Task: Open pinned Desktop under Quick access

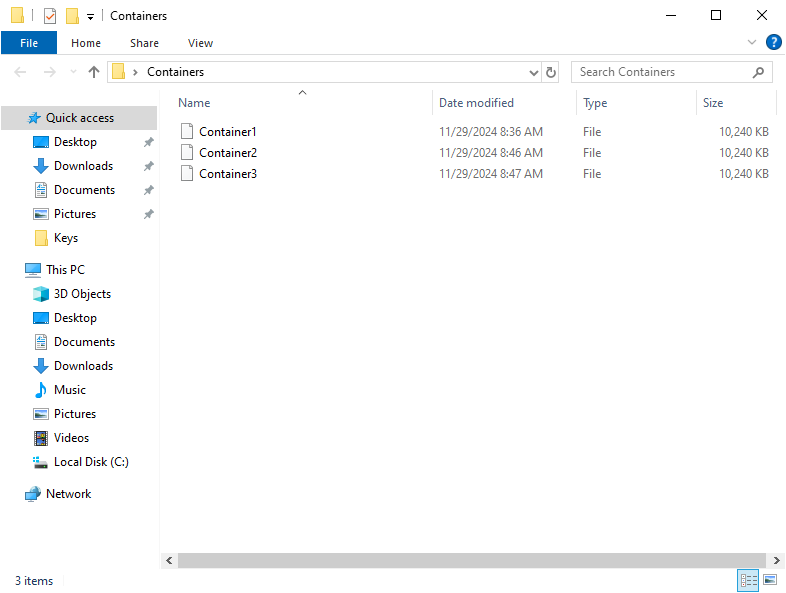Action: click(x=75, y=142)
